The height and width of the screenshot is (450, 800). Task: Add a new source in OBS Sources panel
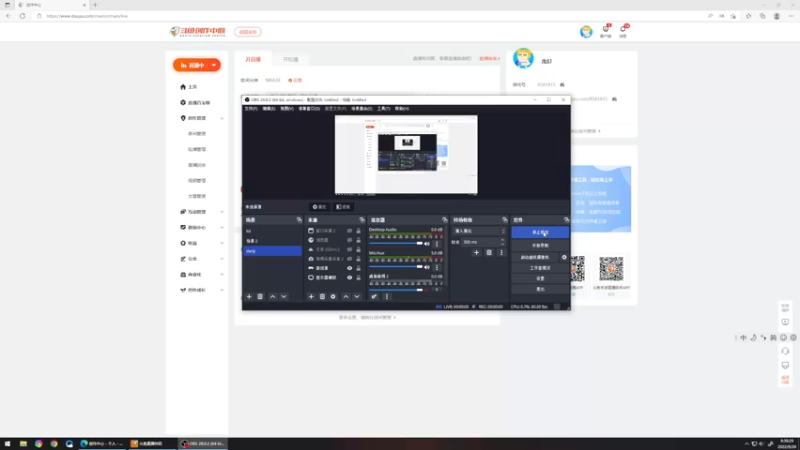(311, 296)
